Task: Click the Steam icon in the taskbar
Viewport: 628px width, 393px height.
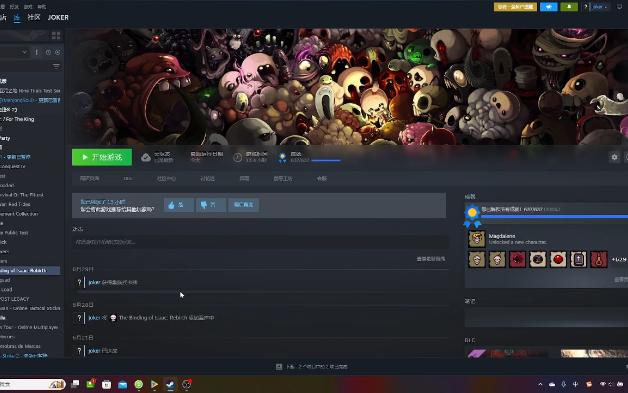Action: click(170, 385)
